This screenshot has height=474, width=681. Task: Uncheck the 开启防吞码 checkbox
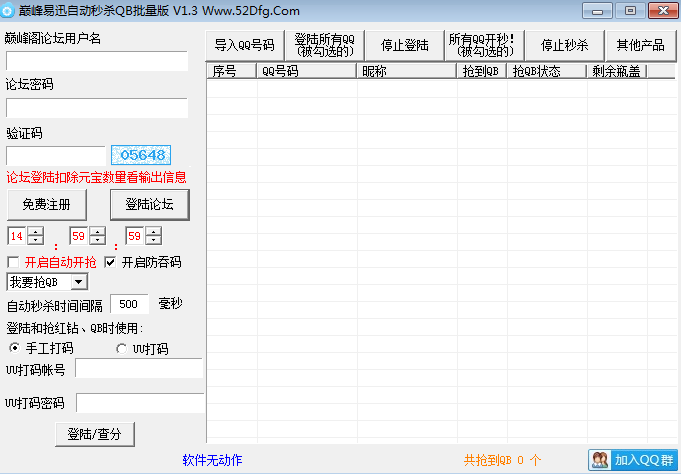click(x=110, y=262)
